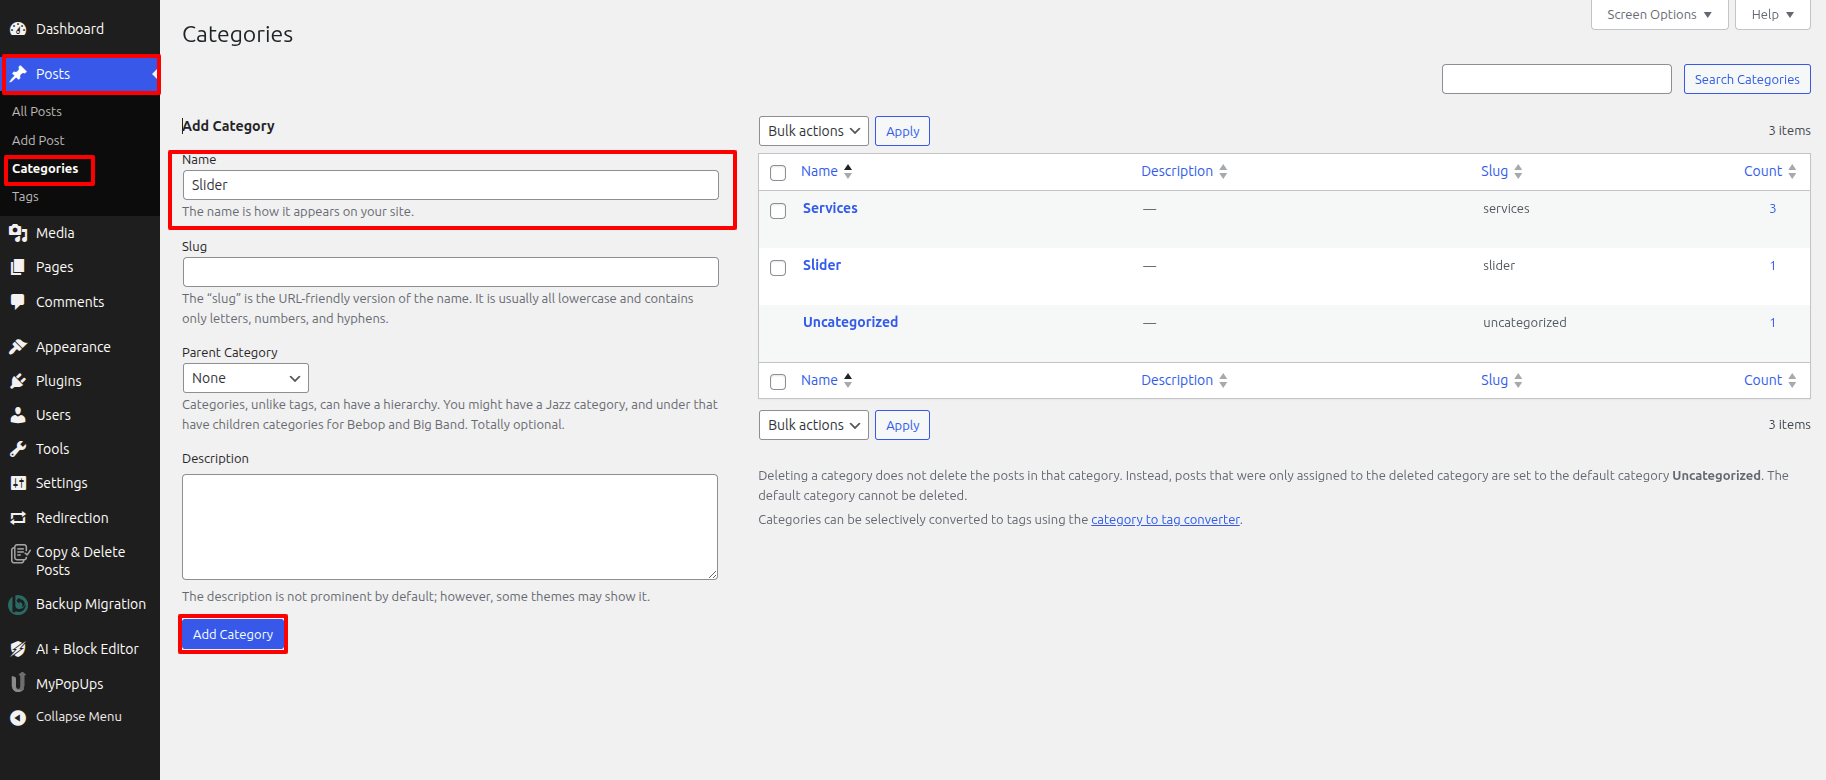Image resolution: width=1826 pixels, height=780 pixels.
Task: Tick the Slider category row checkbox
Action: 778,268
